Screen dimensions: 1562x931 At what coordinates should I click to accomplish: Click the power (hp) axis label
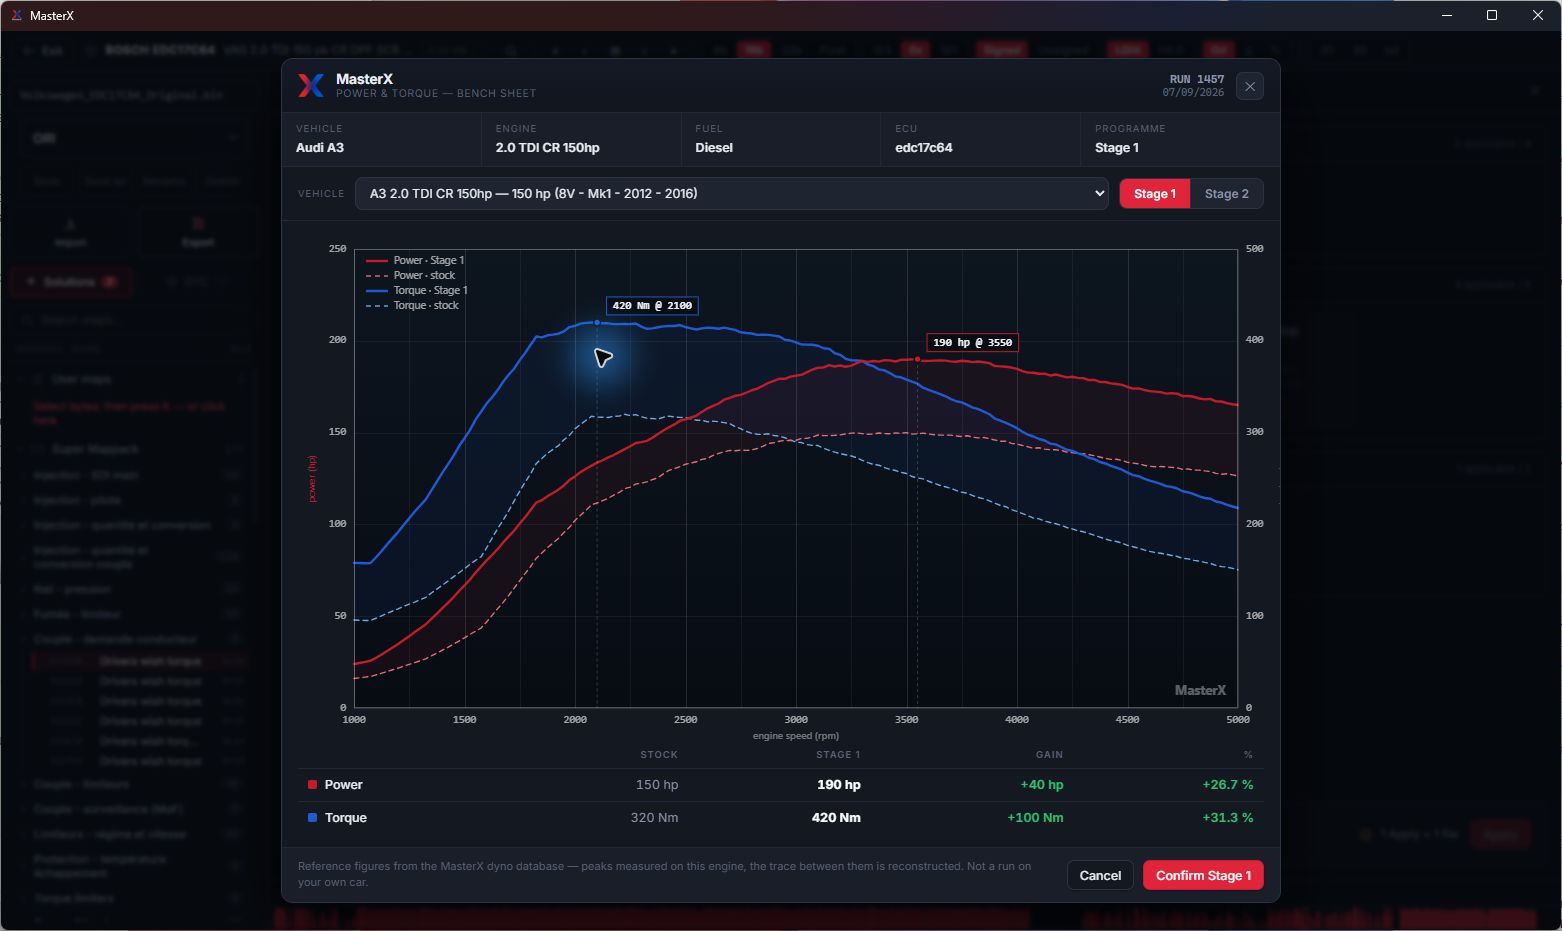pyautogui.click(x=312, y=479)
